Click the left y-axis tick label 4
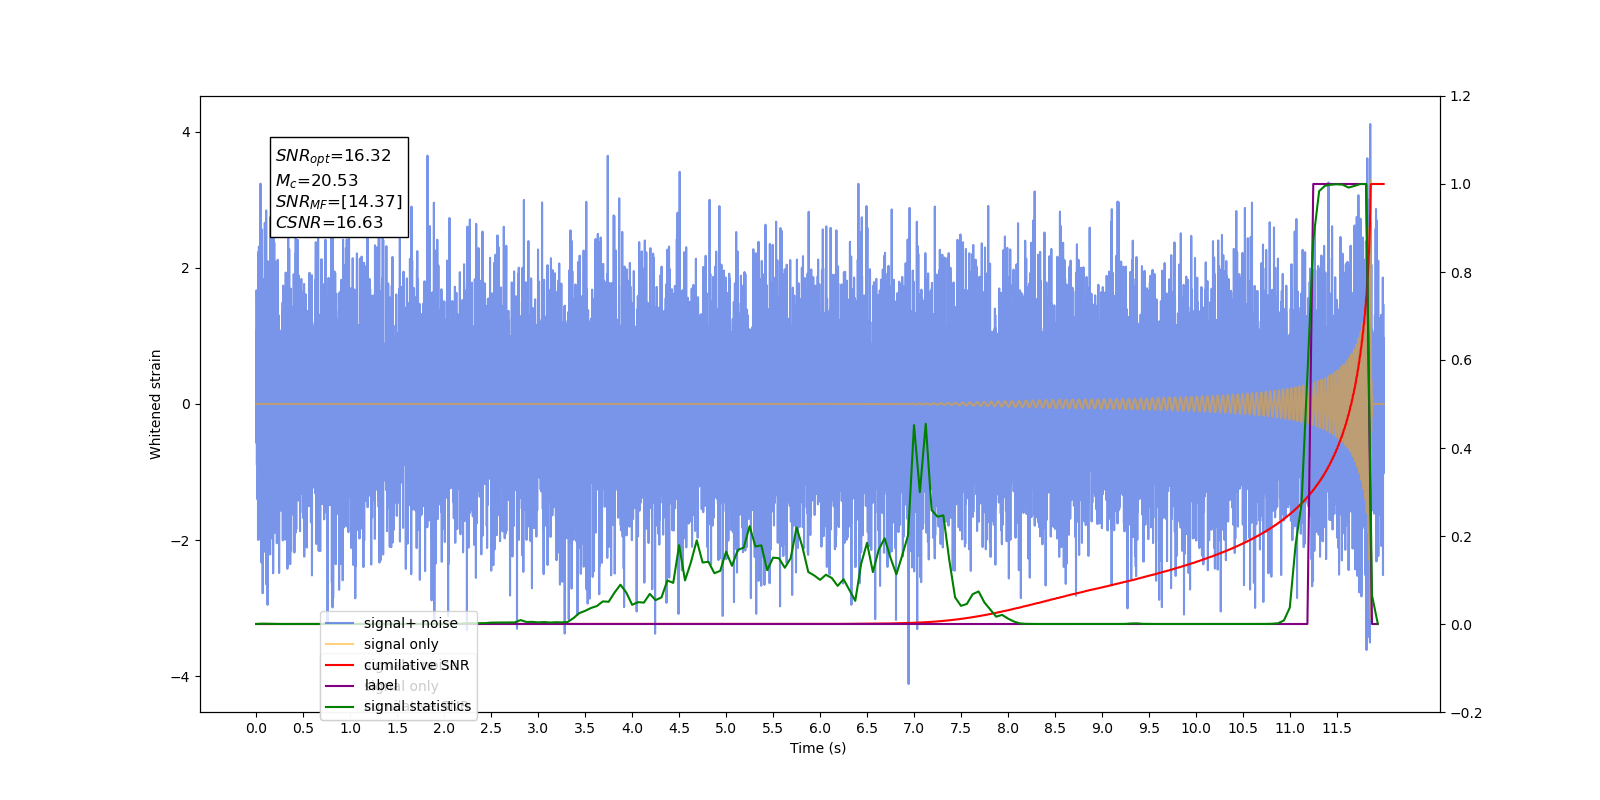This screenshot has height=800, width=1600. click(x=186, y=132)
